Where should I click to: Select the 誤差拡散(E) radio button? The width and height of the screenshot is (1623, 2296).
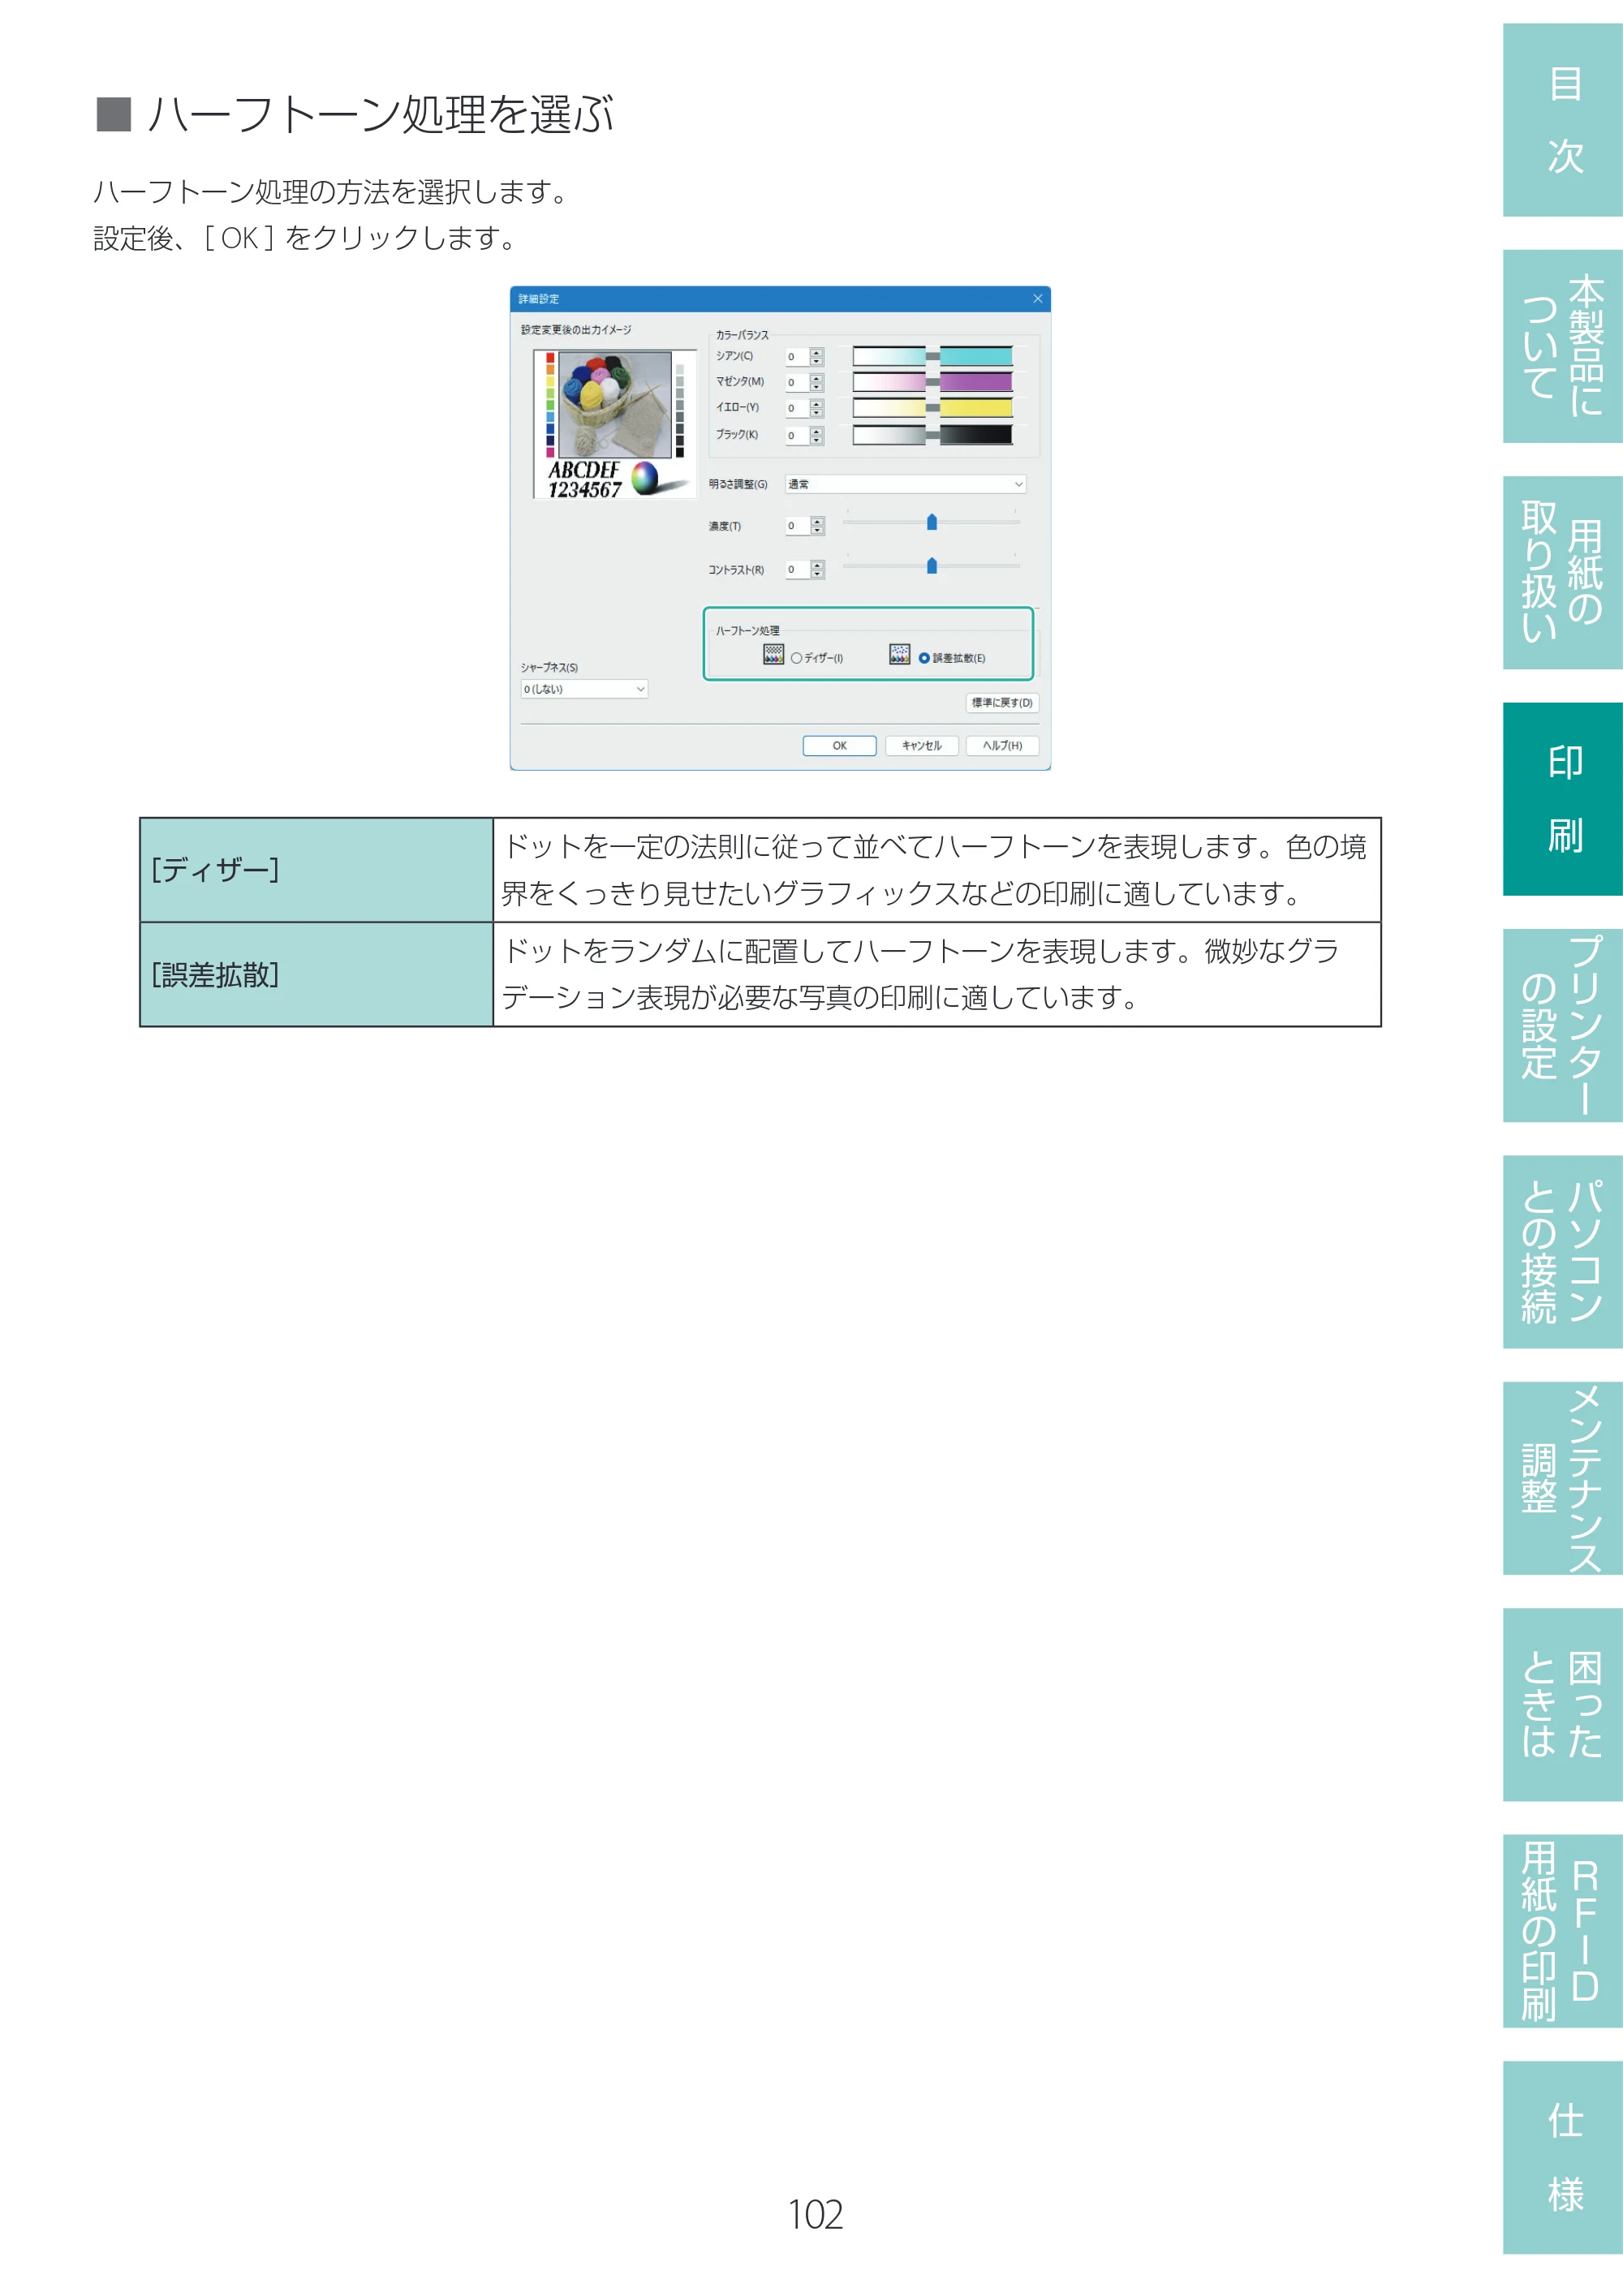pos(924,658)
